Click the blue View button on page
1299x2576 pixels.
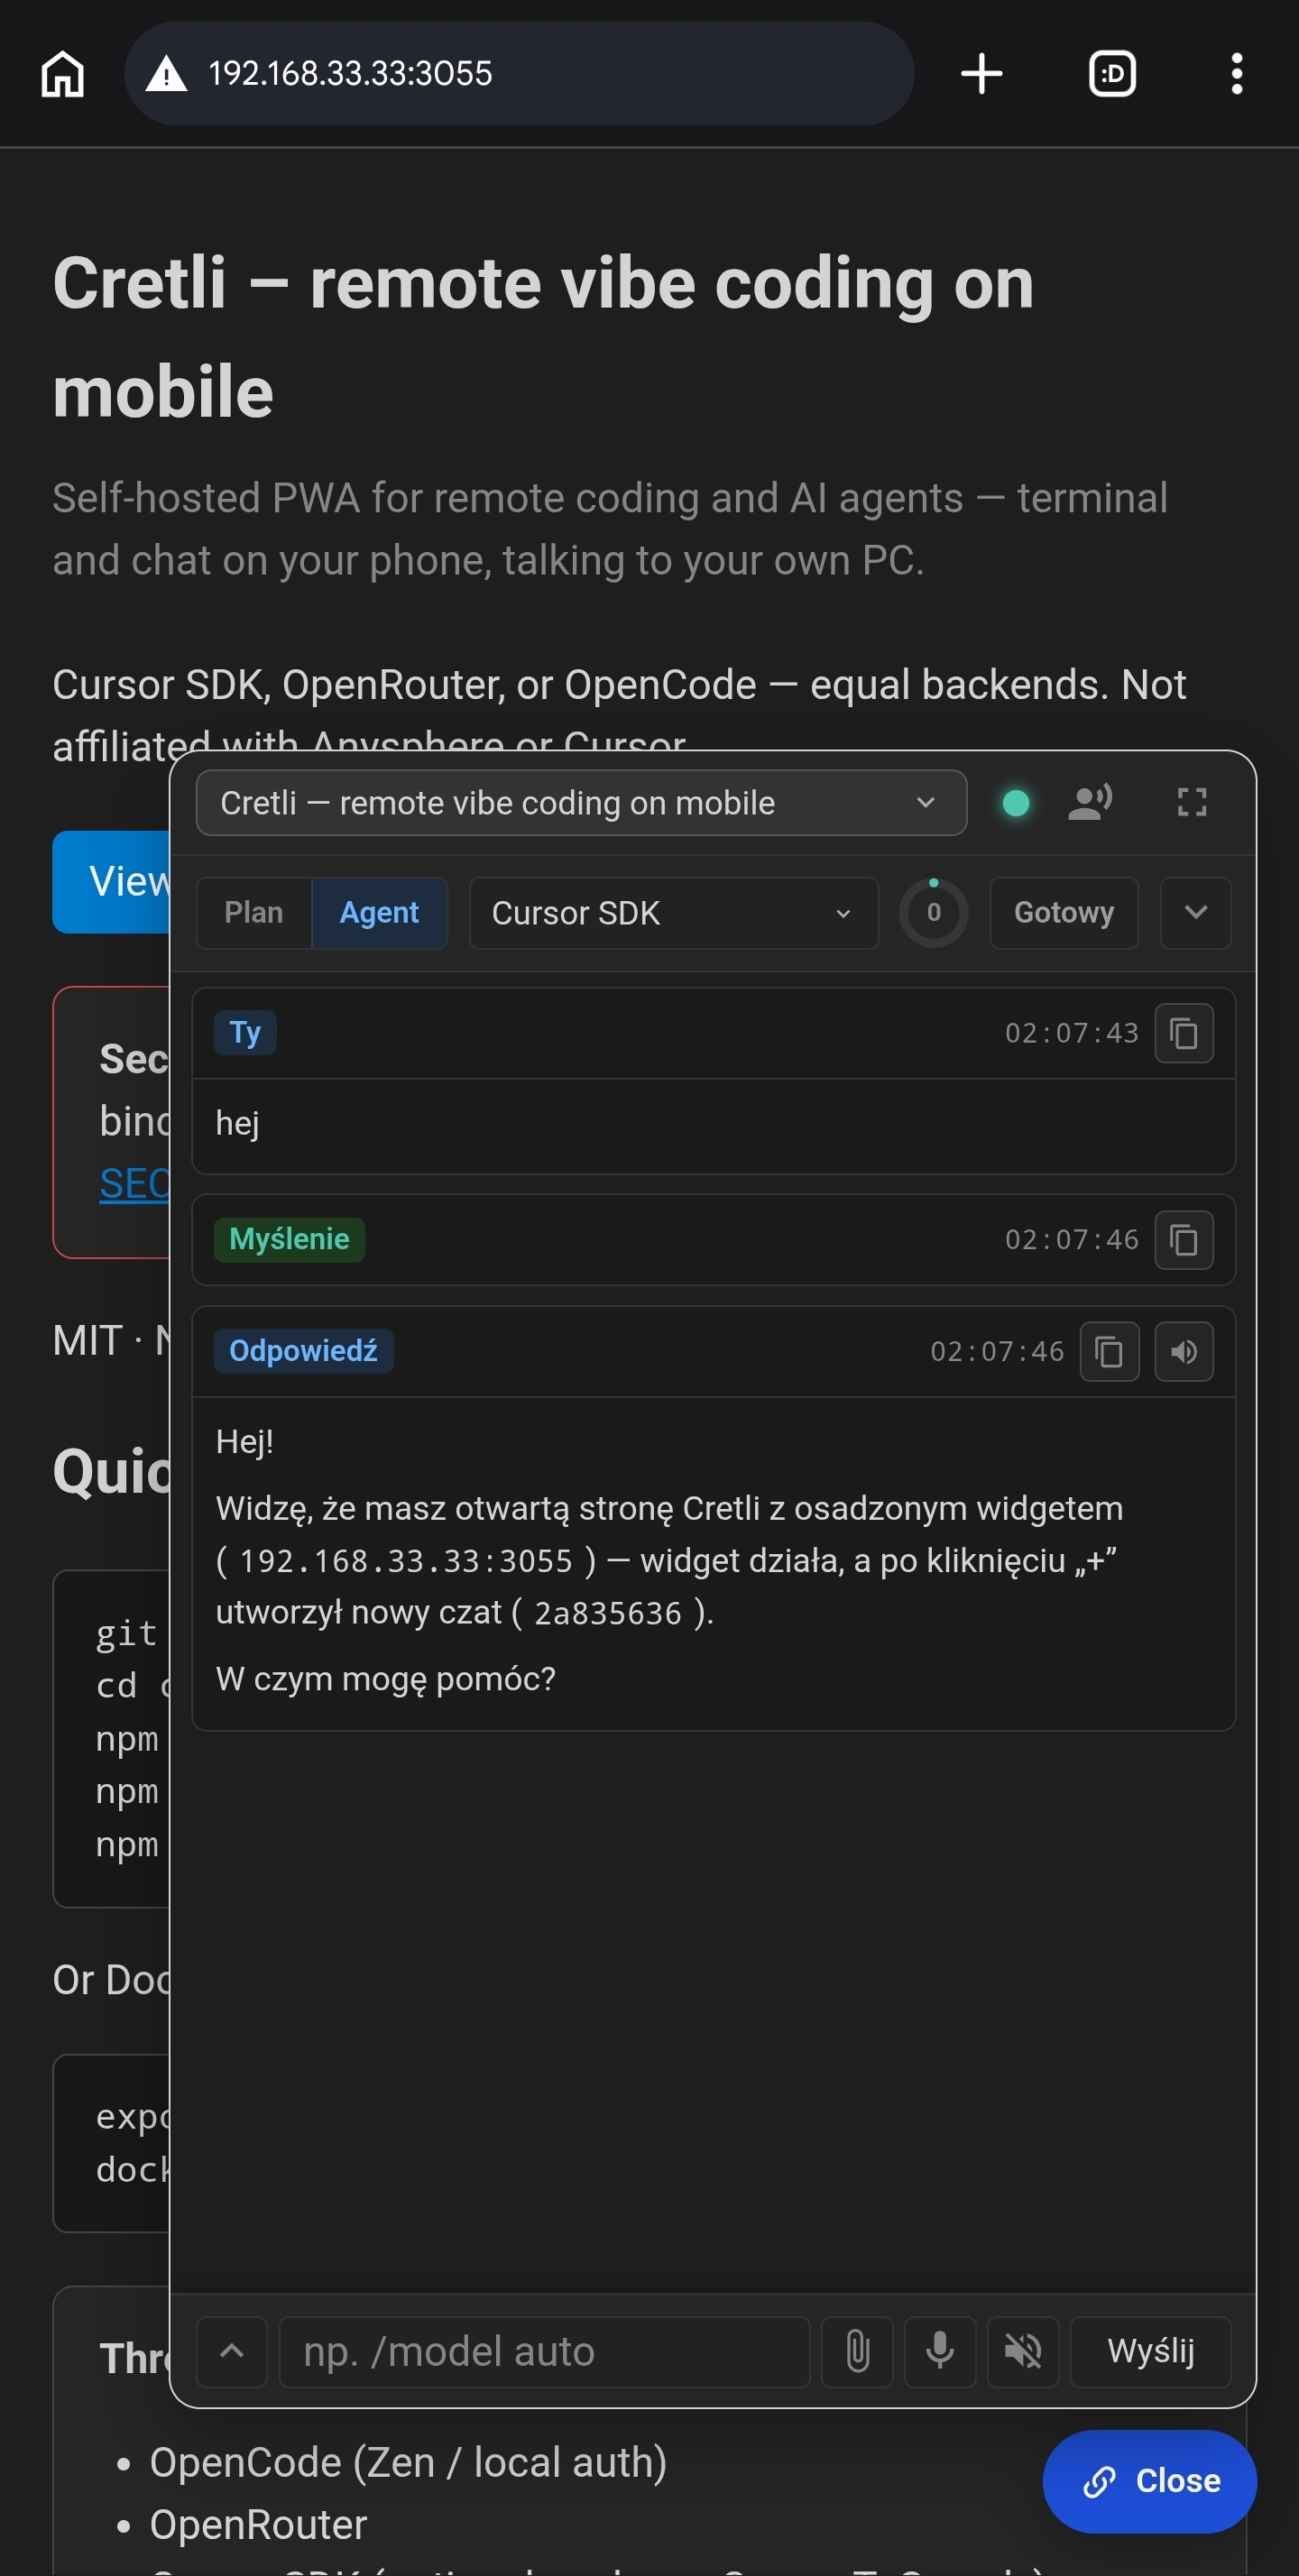(x=112, y=882)
